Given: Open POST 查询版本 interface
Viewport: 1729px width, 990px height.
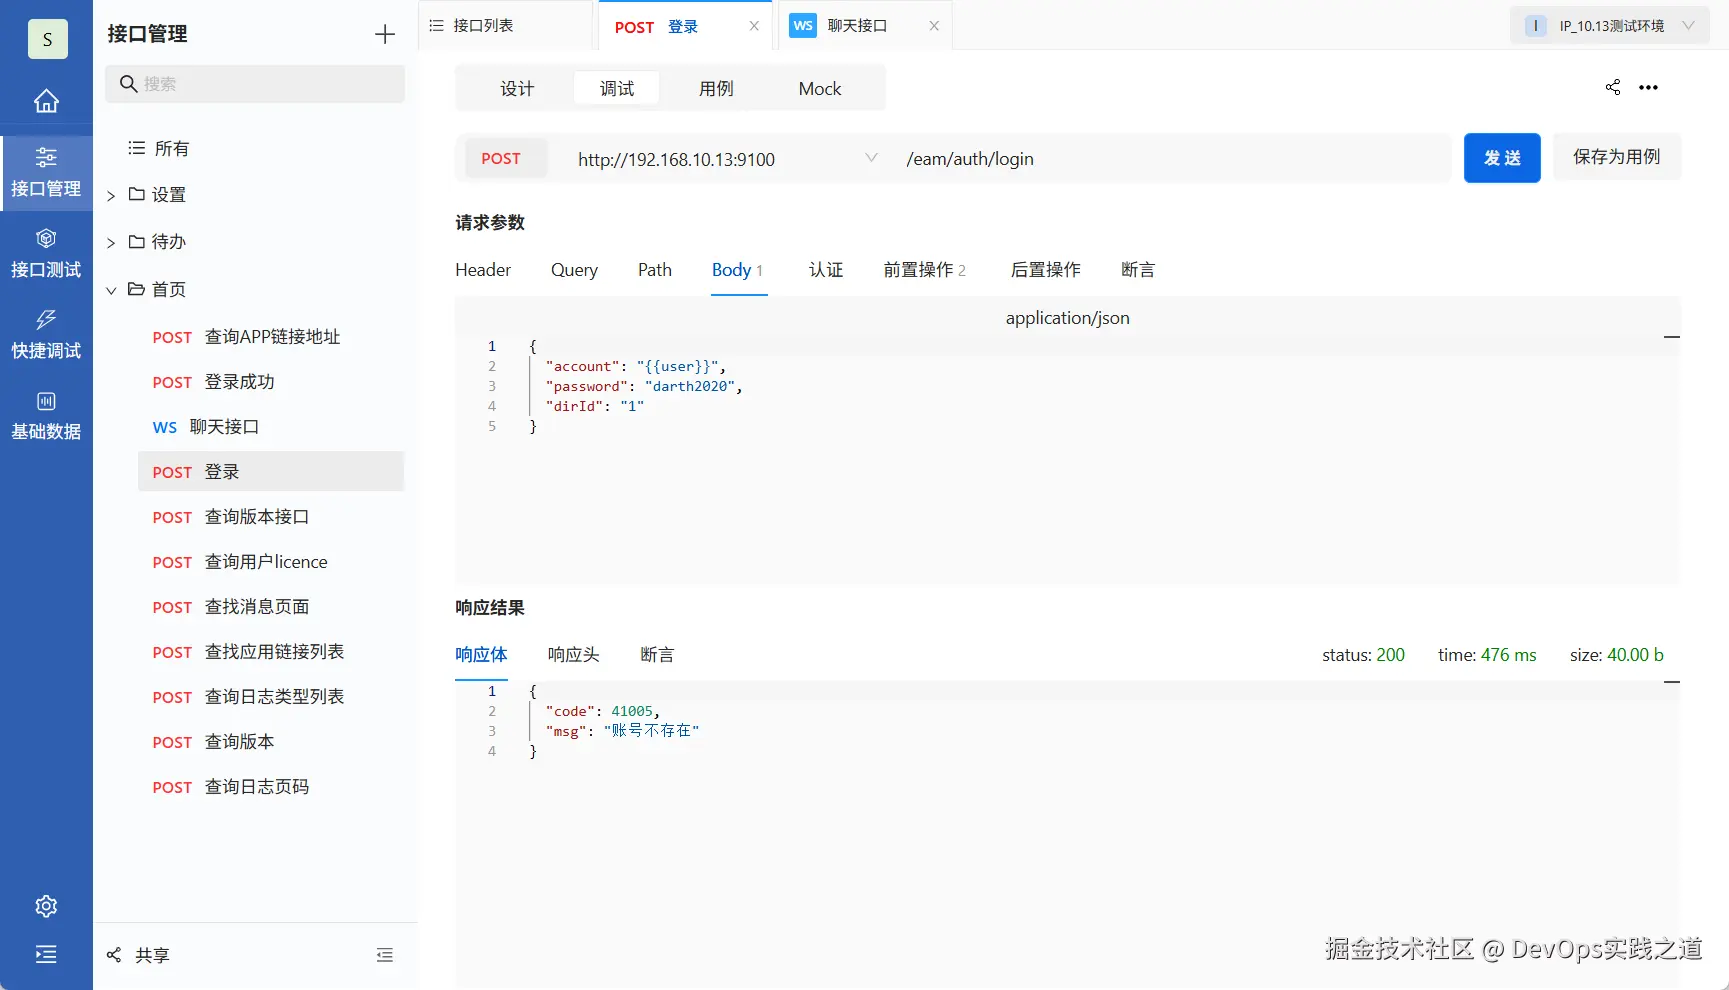Looking at the screenshot, I should [271, 742].
